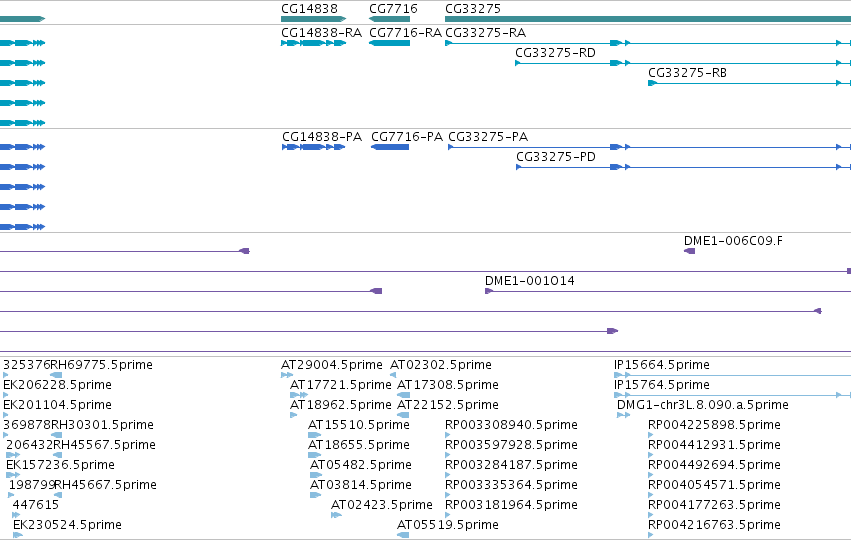The image size is (851, 540).
Task: Click EST RH30301.5prime
Action: (x=102, y=425)
